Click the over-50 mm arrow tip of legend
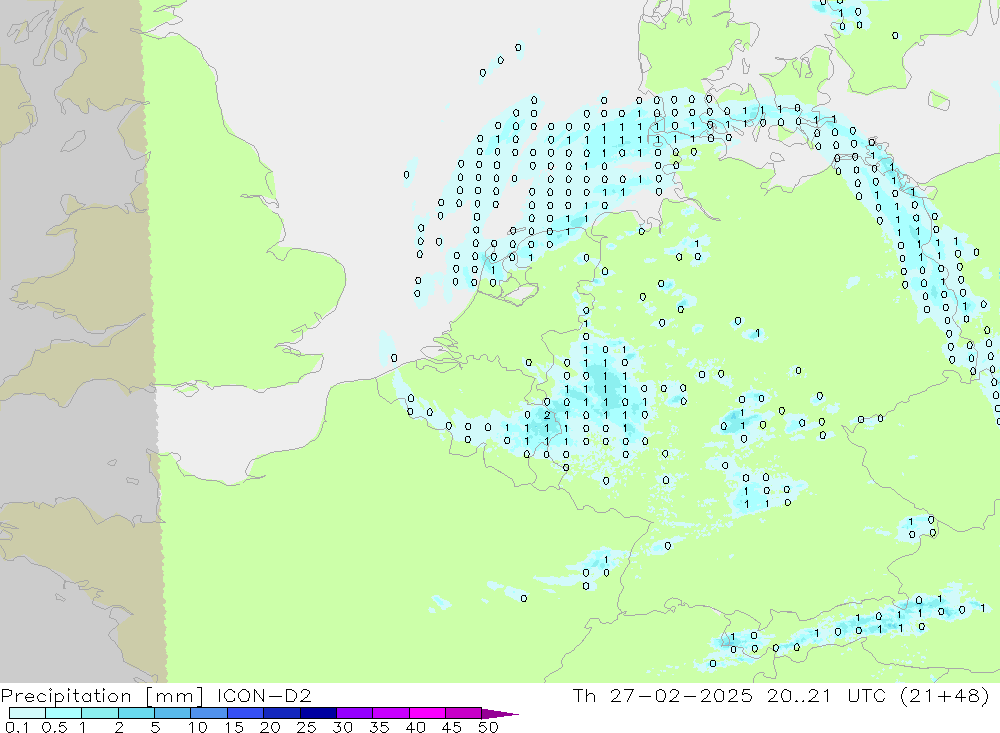Image resolution: width=1000 pixels, height=733 pixels. pos(500,713)
